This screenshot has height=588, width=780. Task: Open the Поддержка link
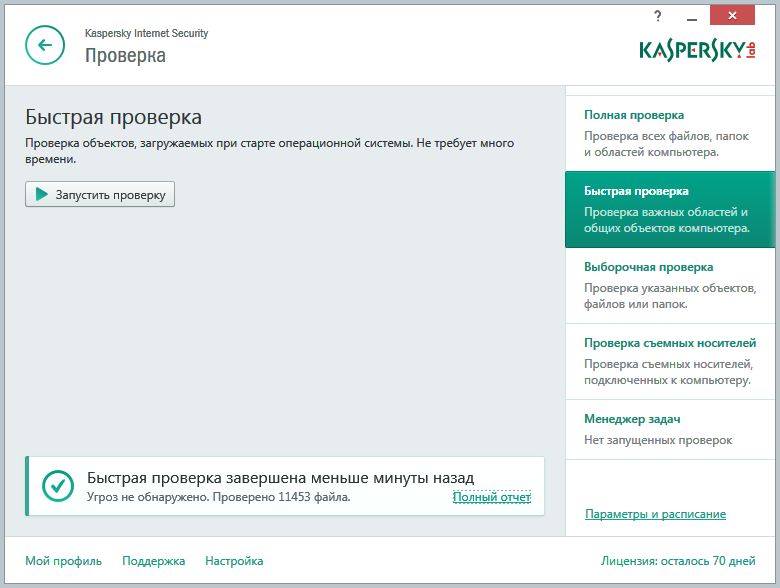pyautogui.click(x=154, y=561)
